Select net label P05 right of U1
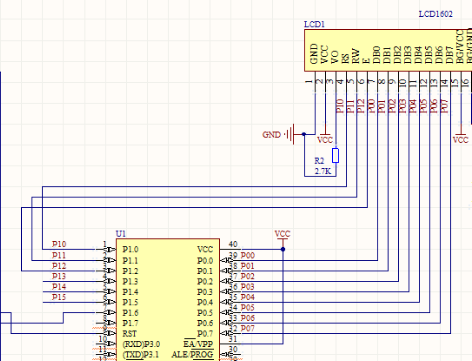This screenshot has height=361, width=472. point(248,307)
